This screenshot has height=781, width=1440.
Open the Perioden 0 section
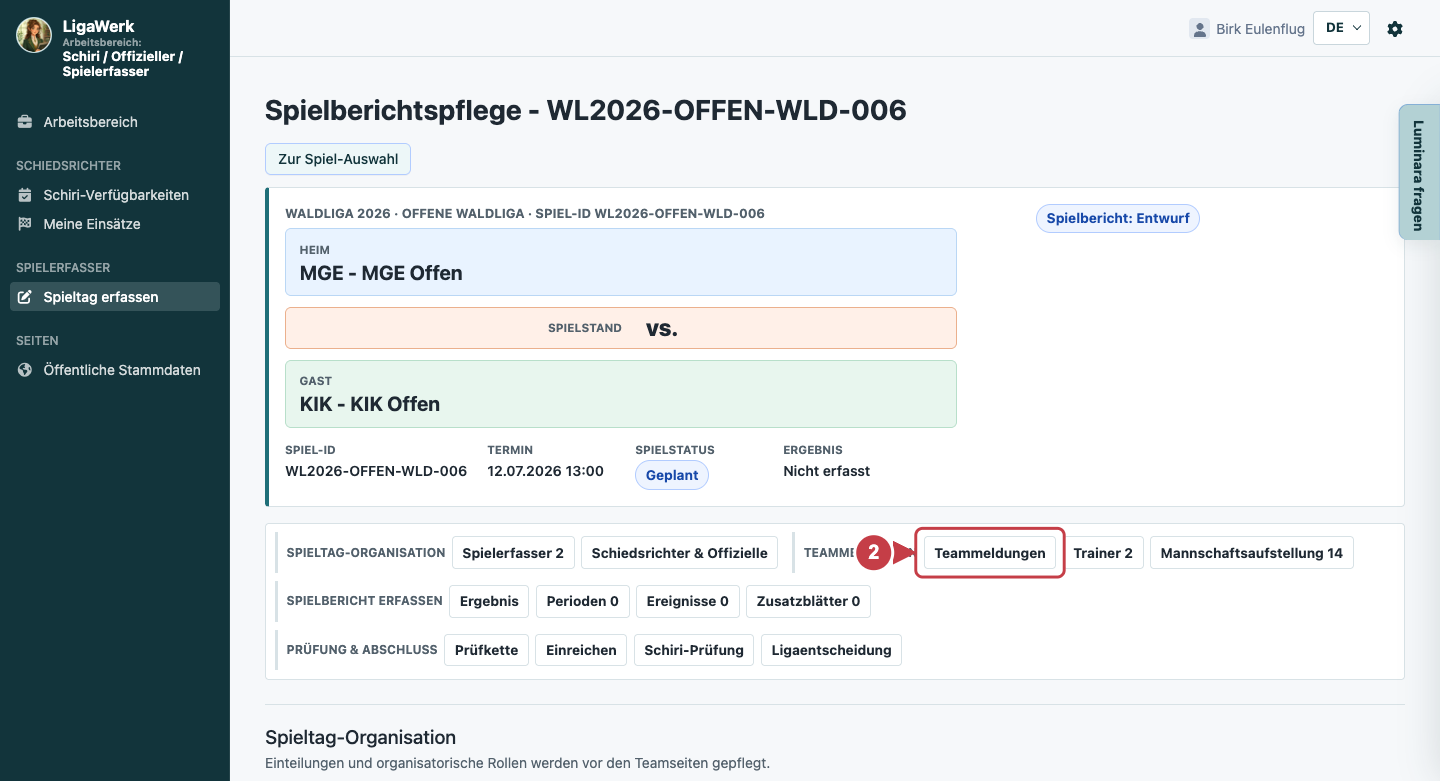(x=582, y=601)
